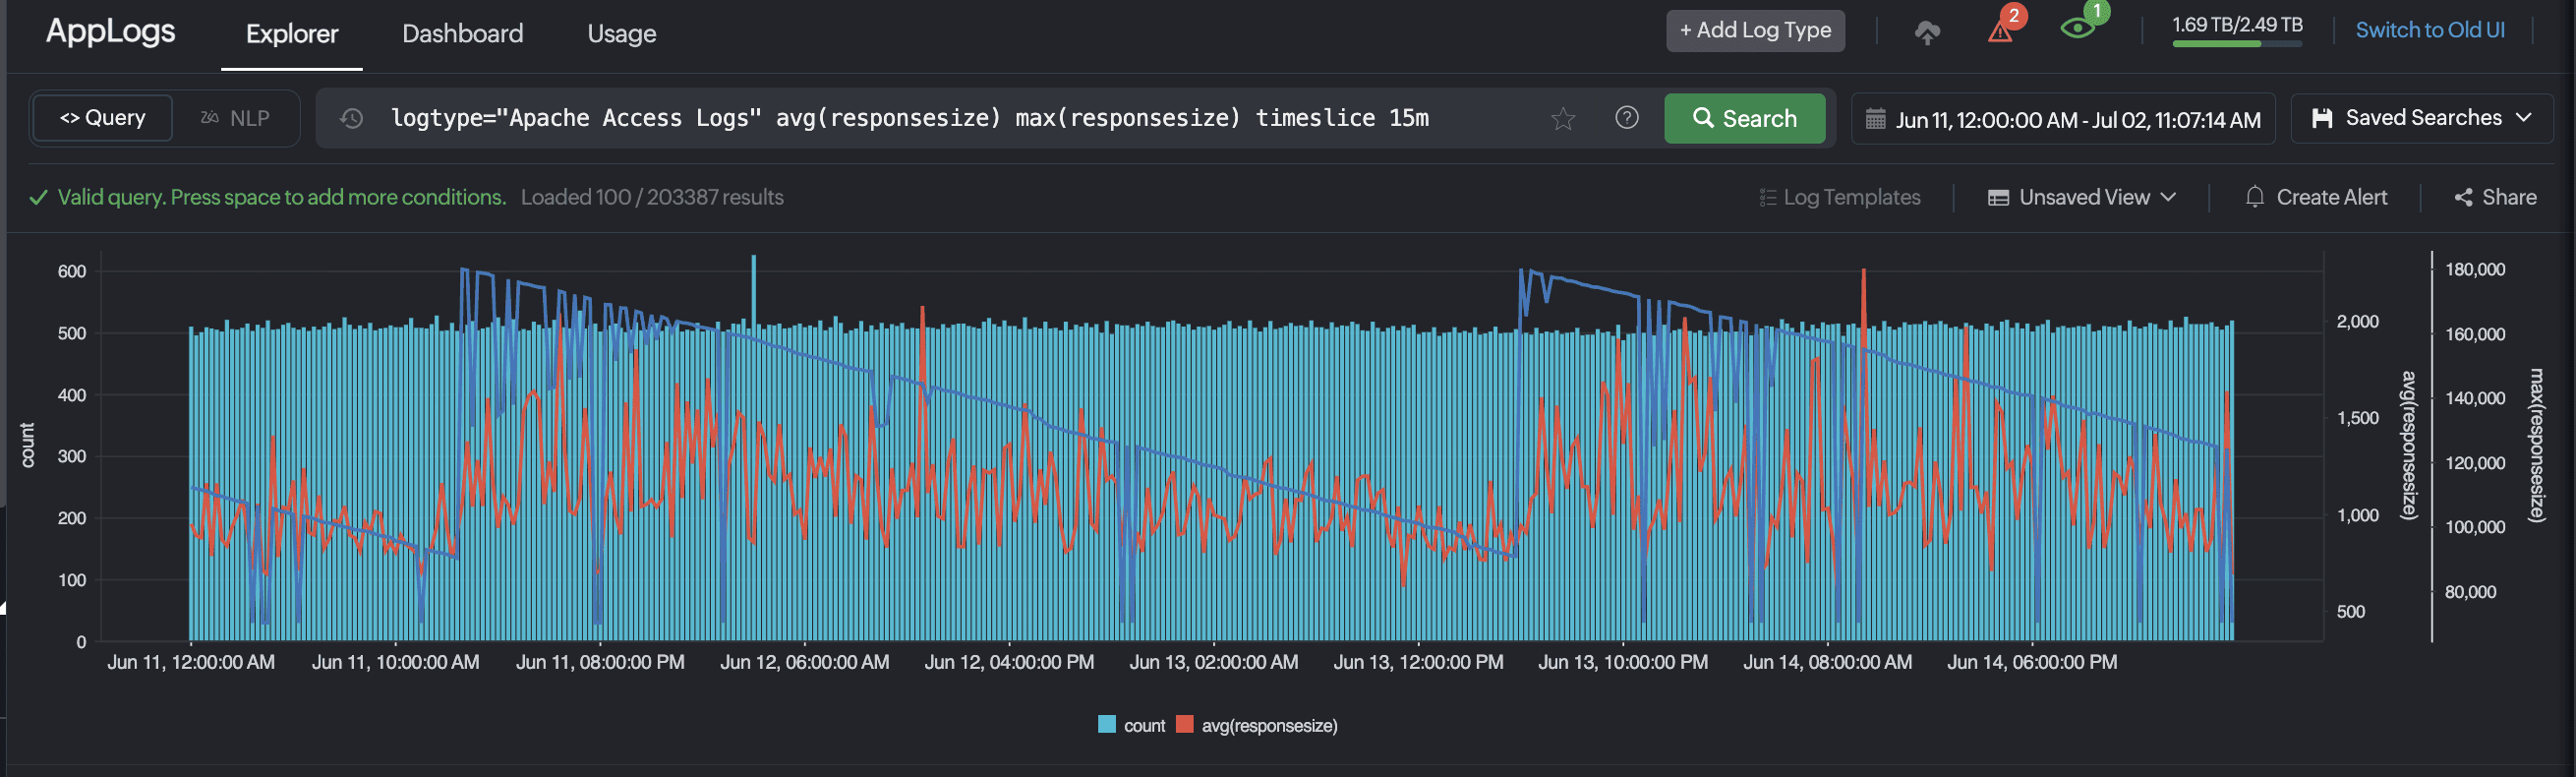2576x777 pixels.
Task: Click the count axis title
Action: pos(28,445)
